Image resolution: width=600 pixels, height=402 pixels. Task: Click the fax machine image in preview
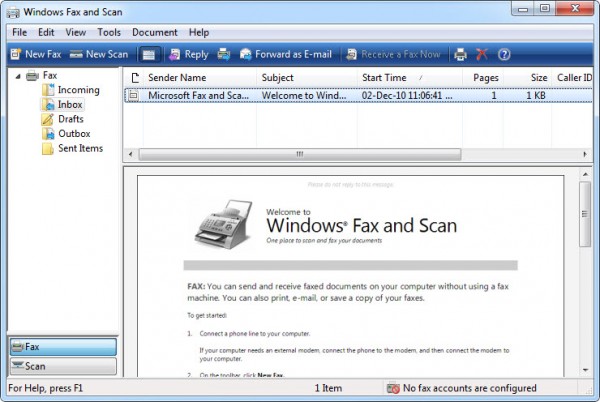point(223,224)
